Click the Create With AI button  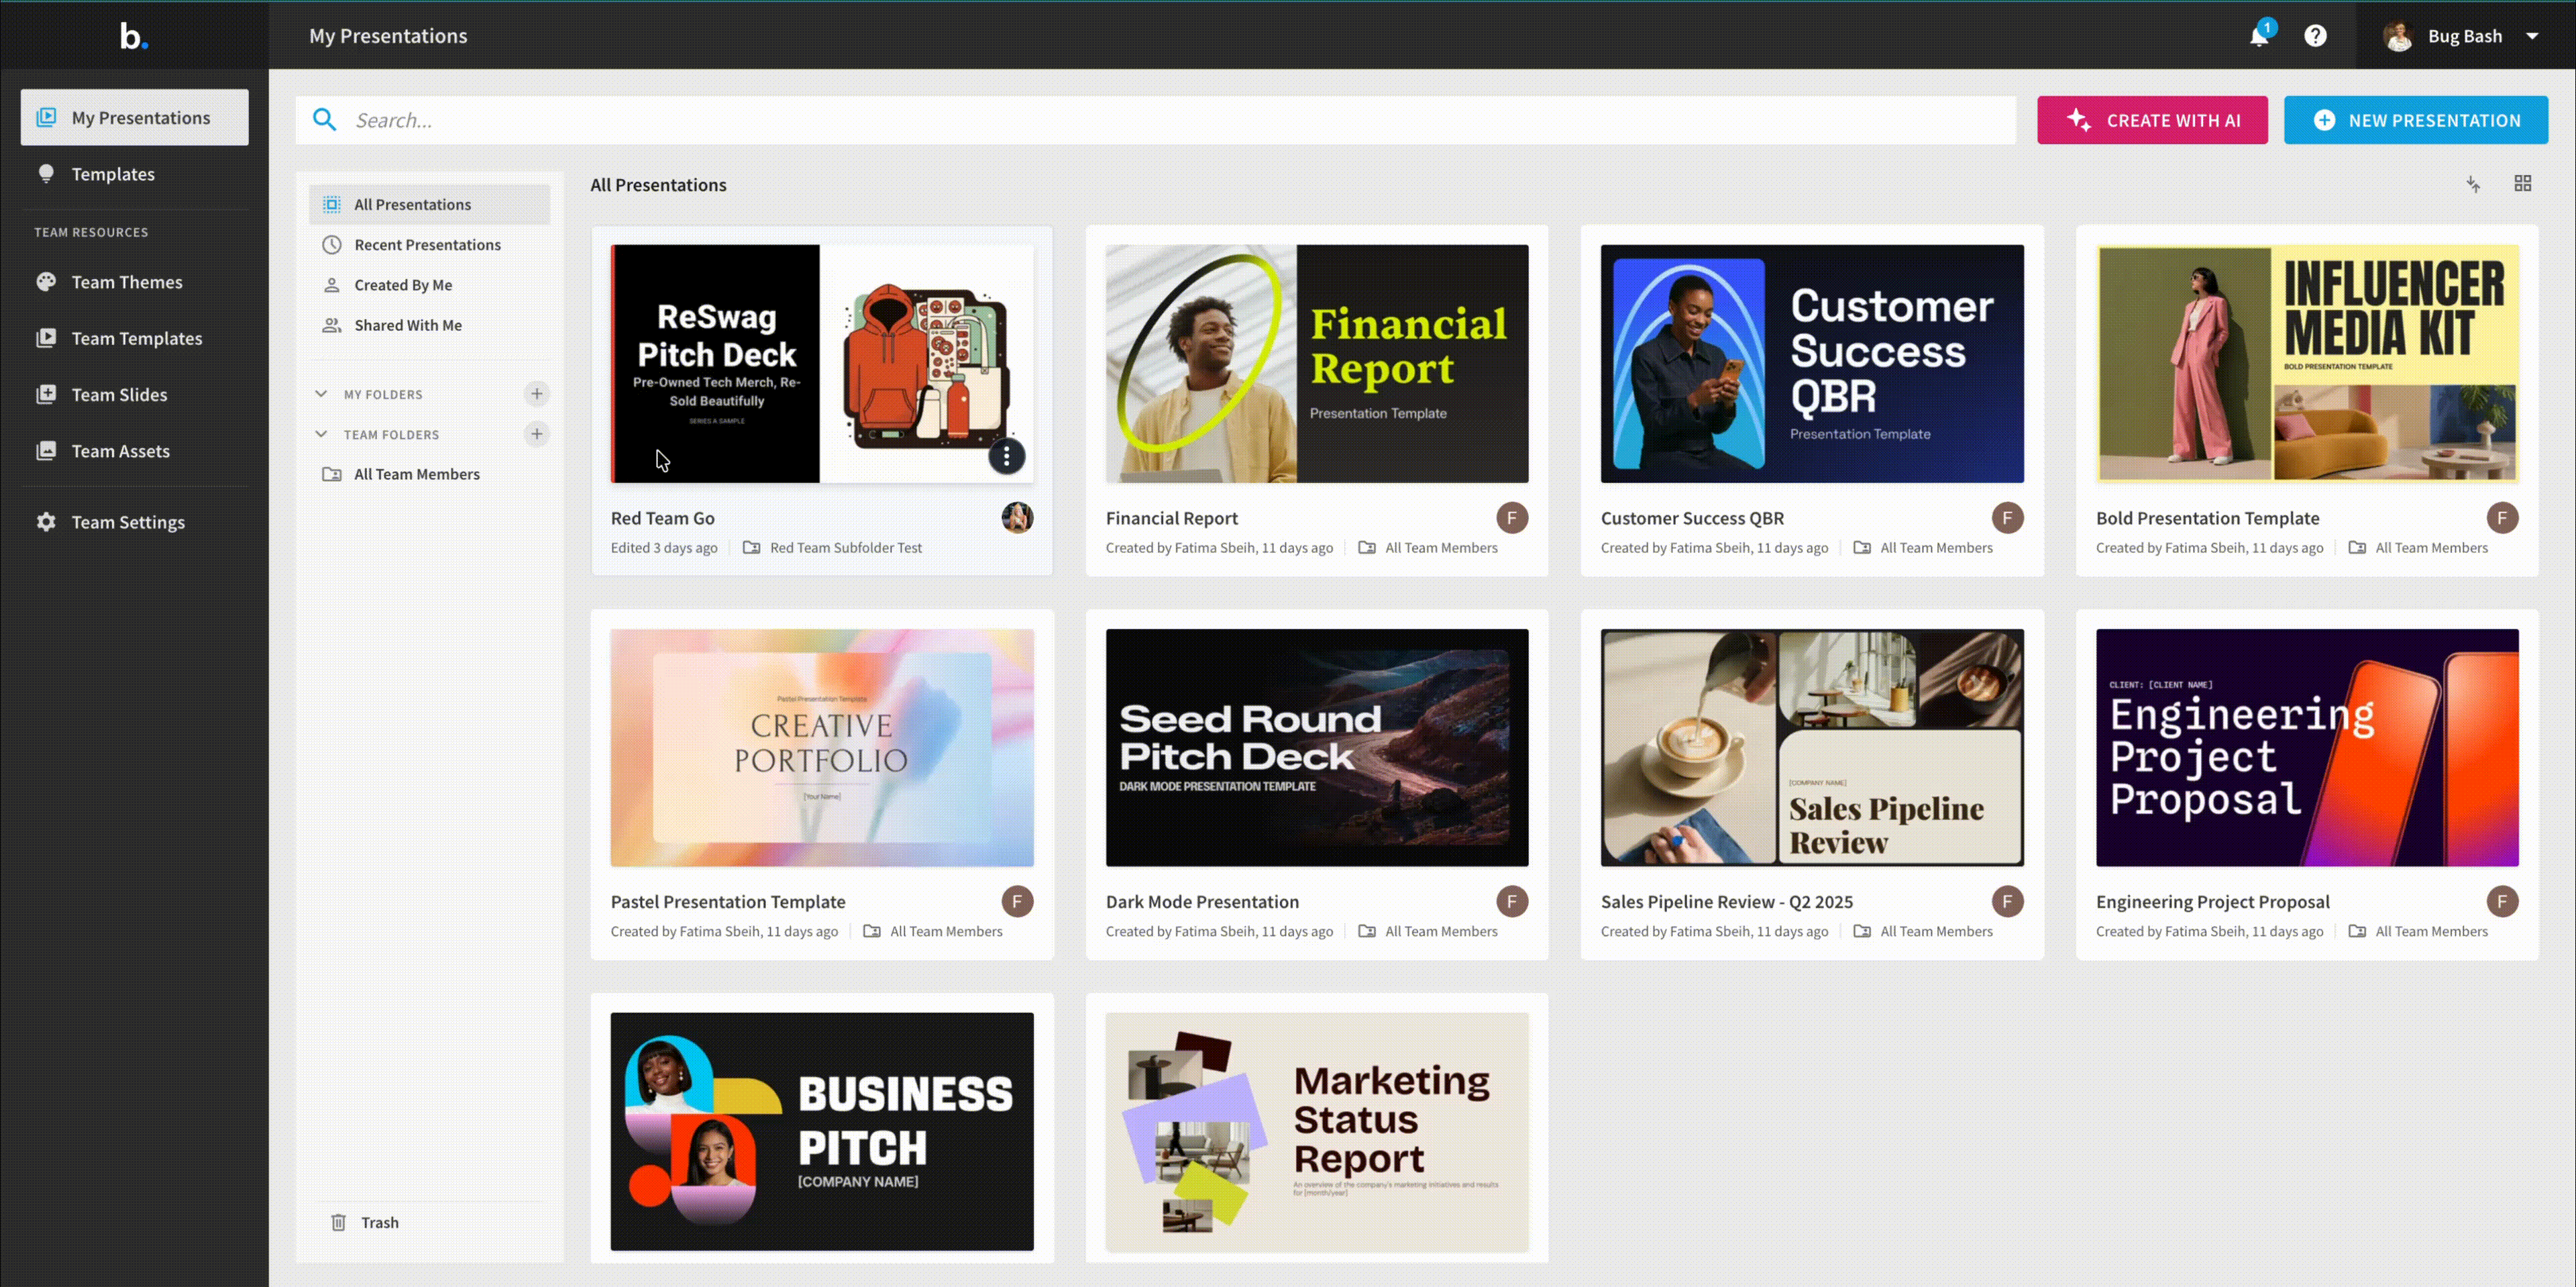[x=2152, y=120]
